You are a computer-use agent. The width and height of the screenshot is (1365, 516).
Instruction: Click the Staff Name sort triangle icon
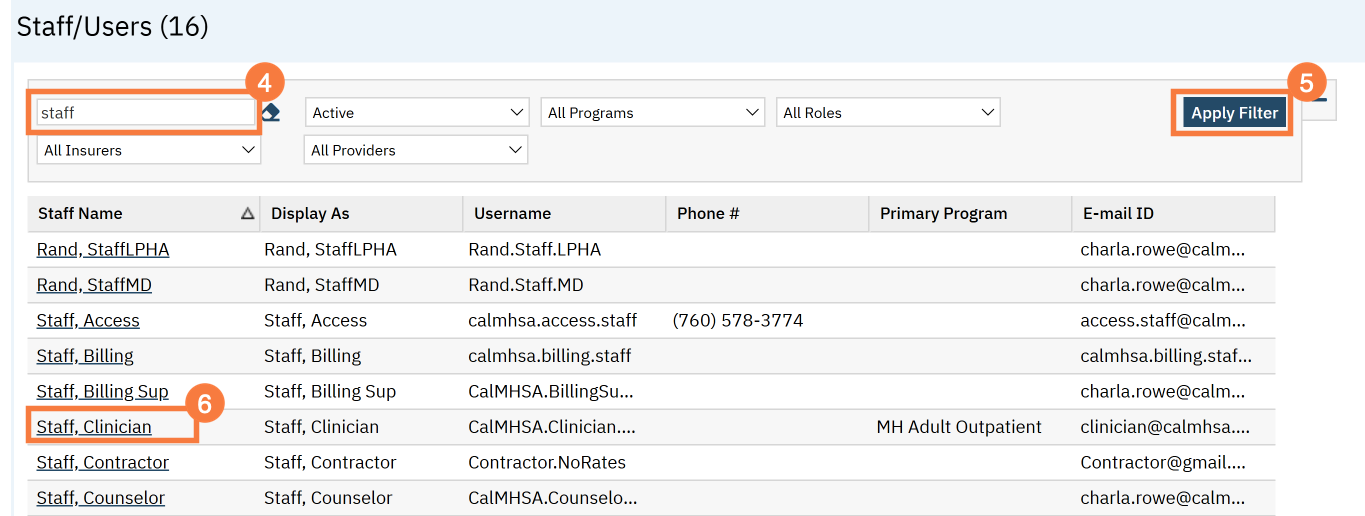tap(247, 213)
